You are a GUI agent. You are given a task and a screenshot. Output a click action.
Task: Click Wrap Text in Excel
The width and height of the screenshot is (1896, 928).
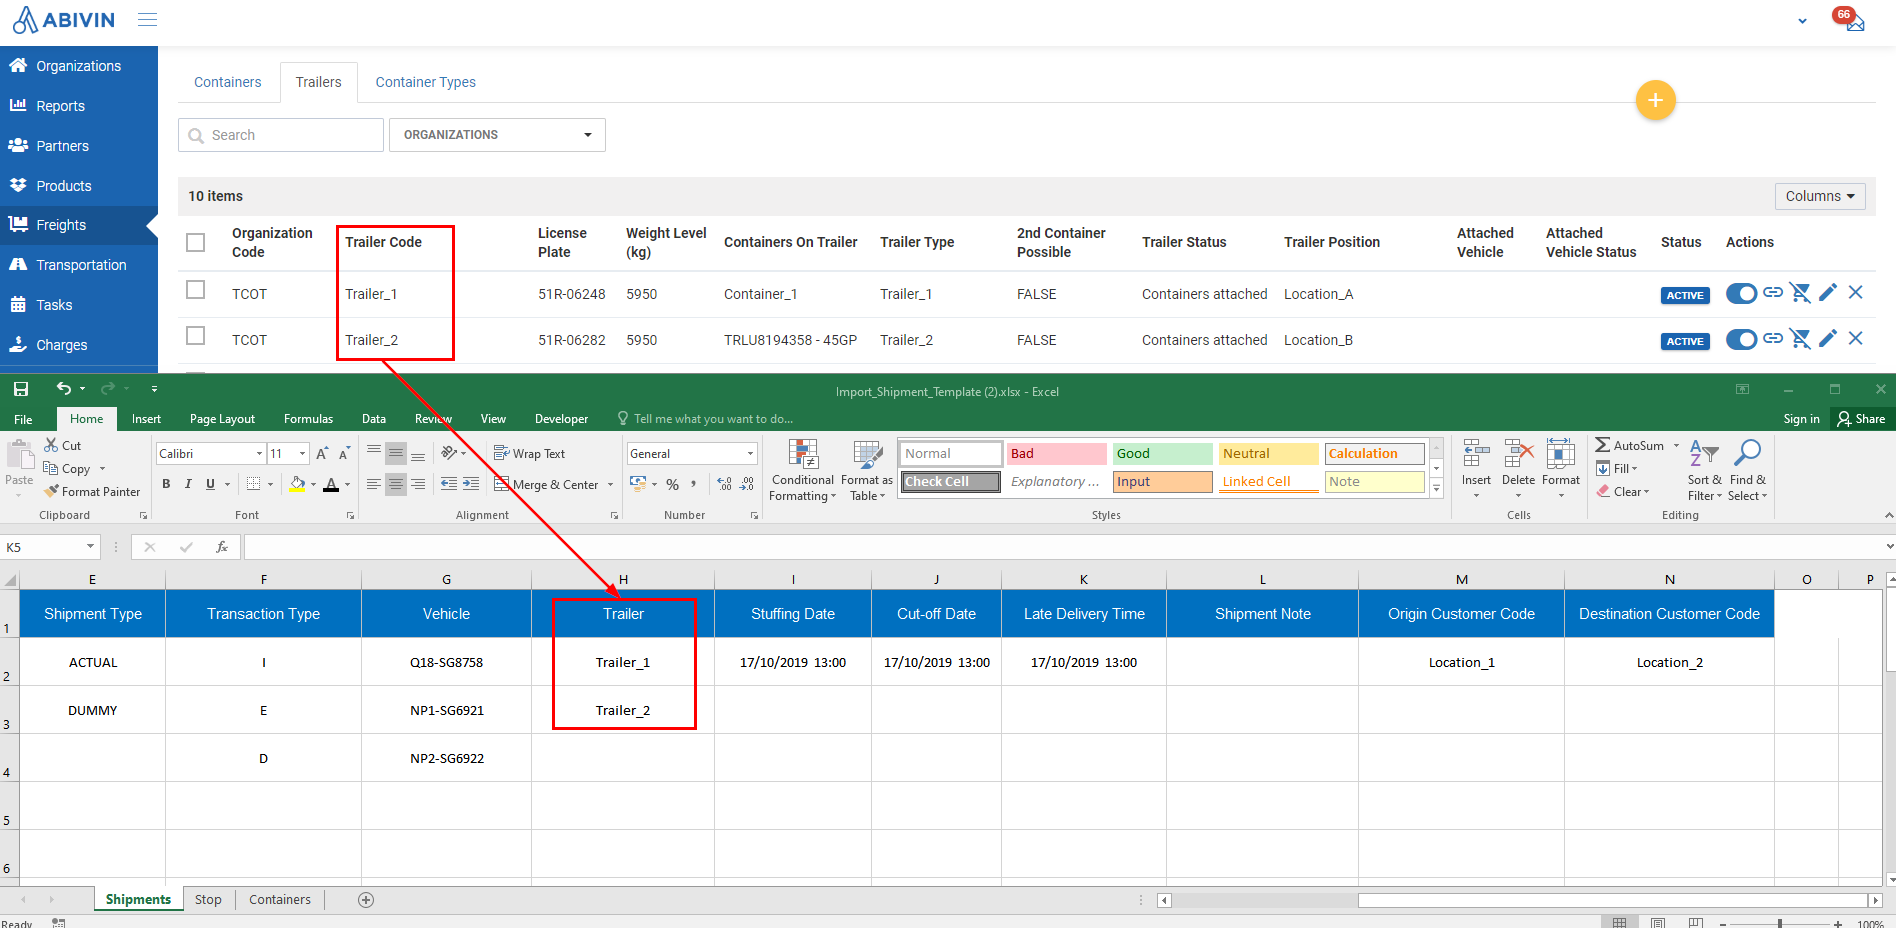(x=530, y=454)
